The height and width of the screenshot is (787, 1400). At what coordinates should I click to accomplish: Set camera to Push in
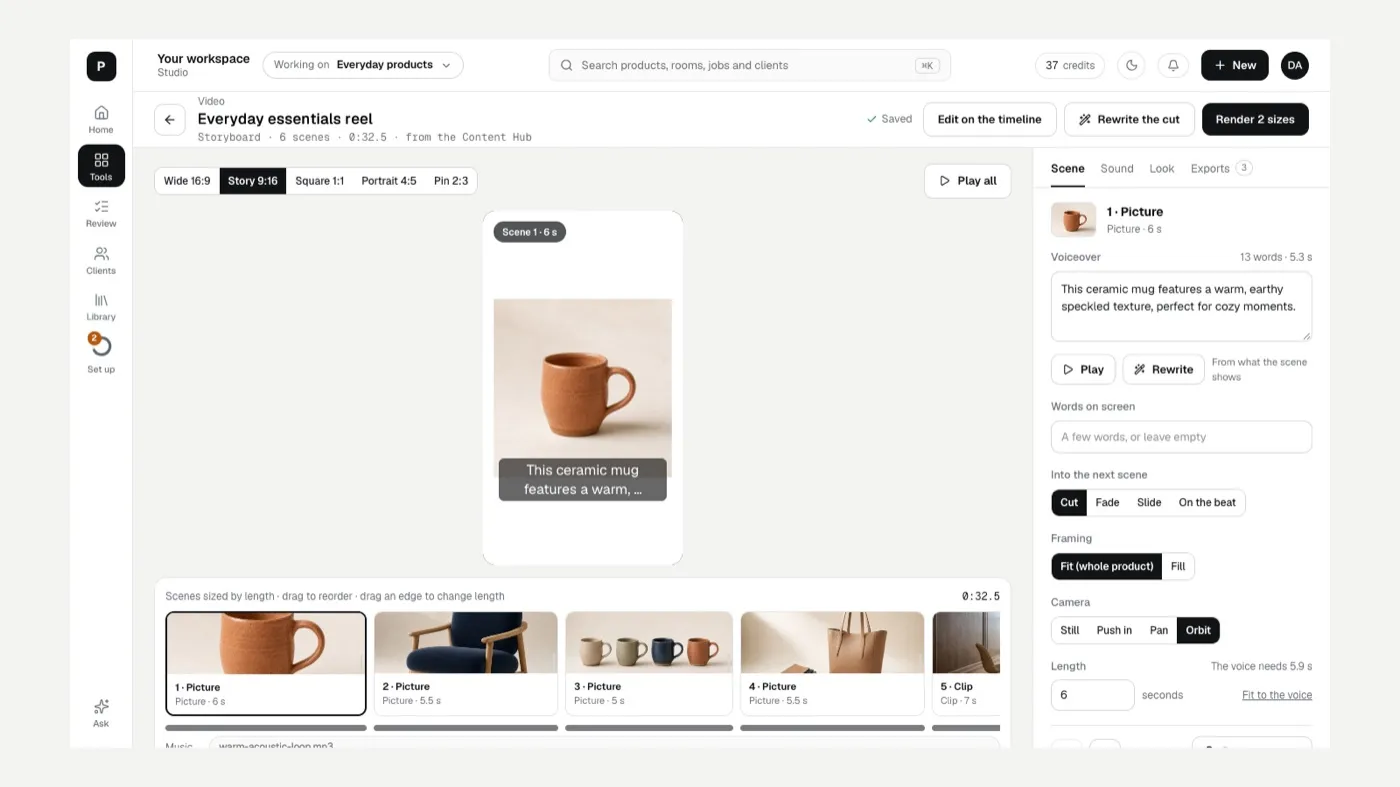tap(1114, 630)
